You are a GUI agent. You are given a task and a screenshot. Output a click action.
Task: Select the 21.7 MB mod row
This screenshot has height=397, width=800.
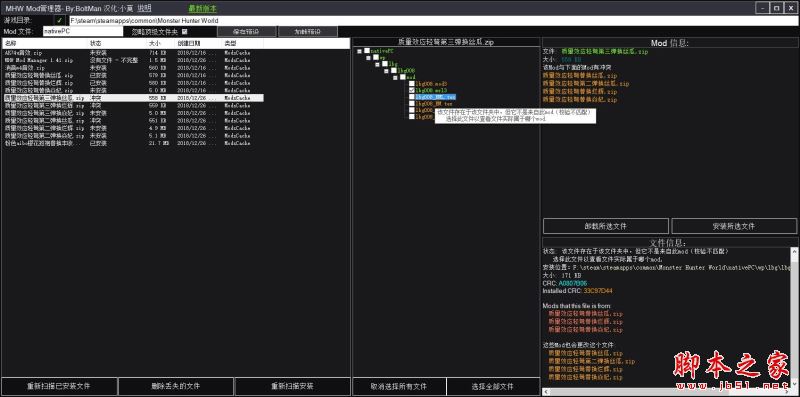(x=133, y=143)
